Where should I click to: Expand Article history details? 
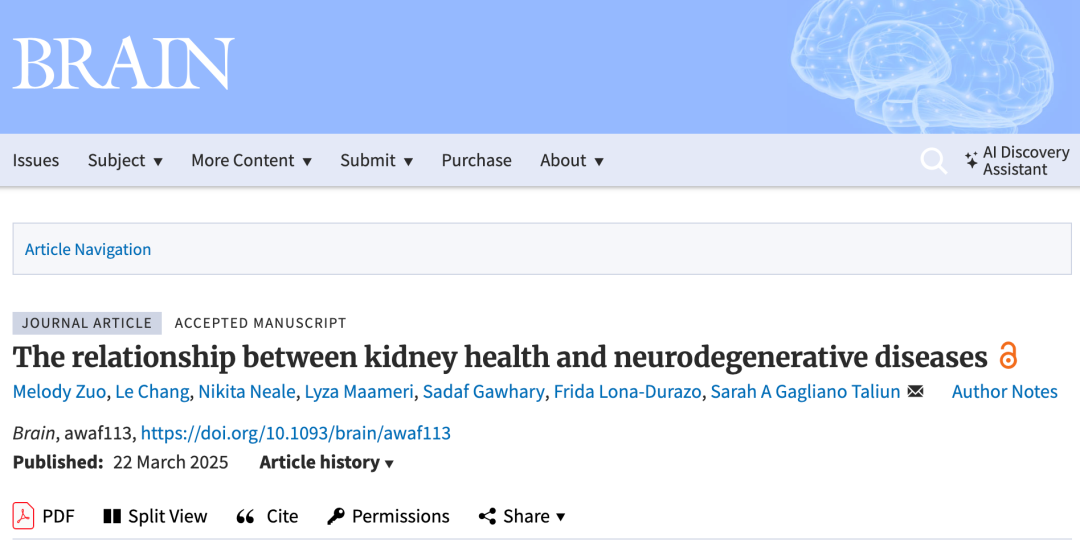(326, 462)
